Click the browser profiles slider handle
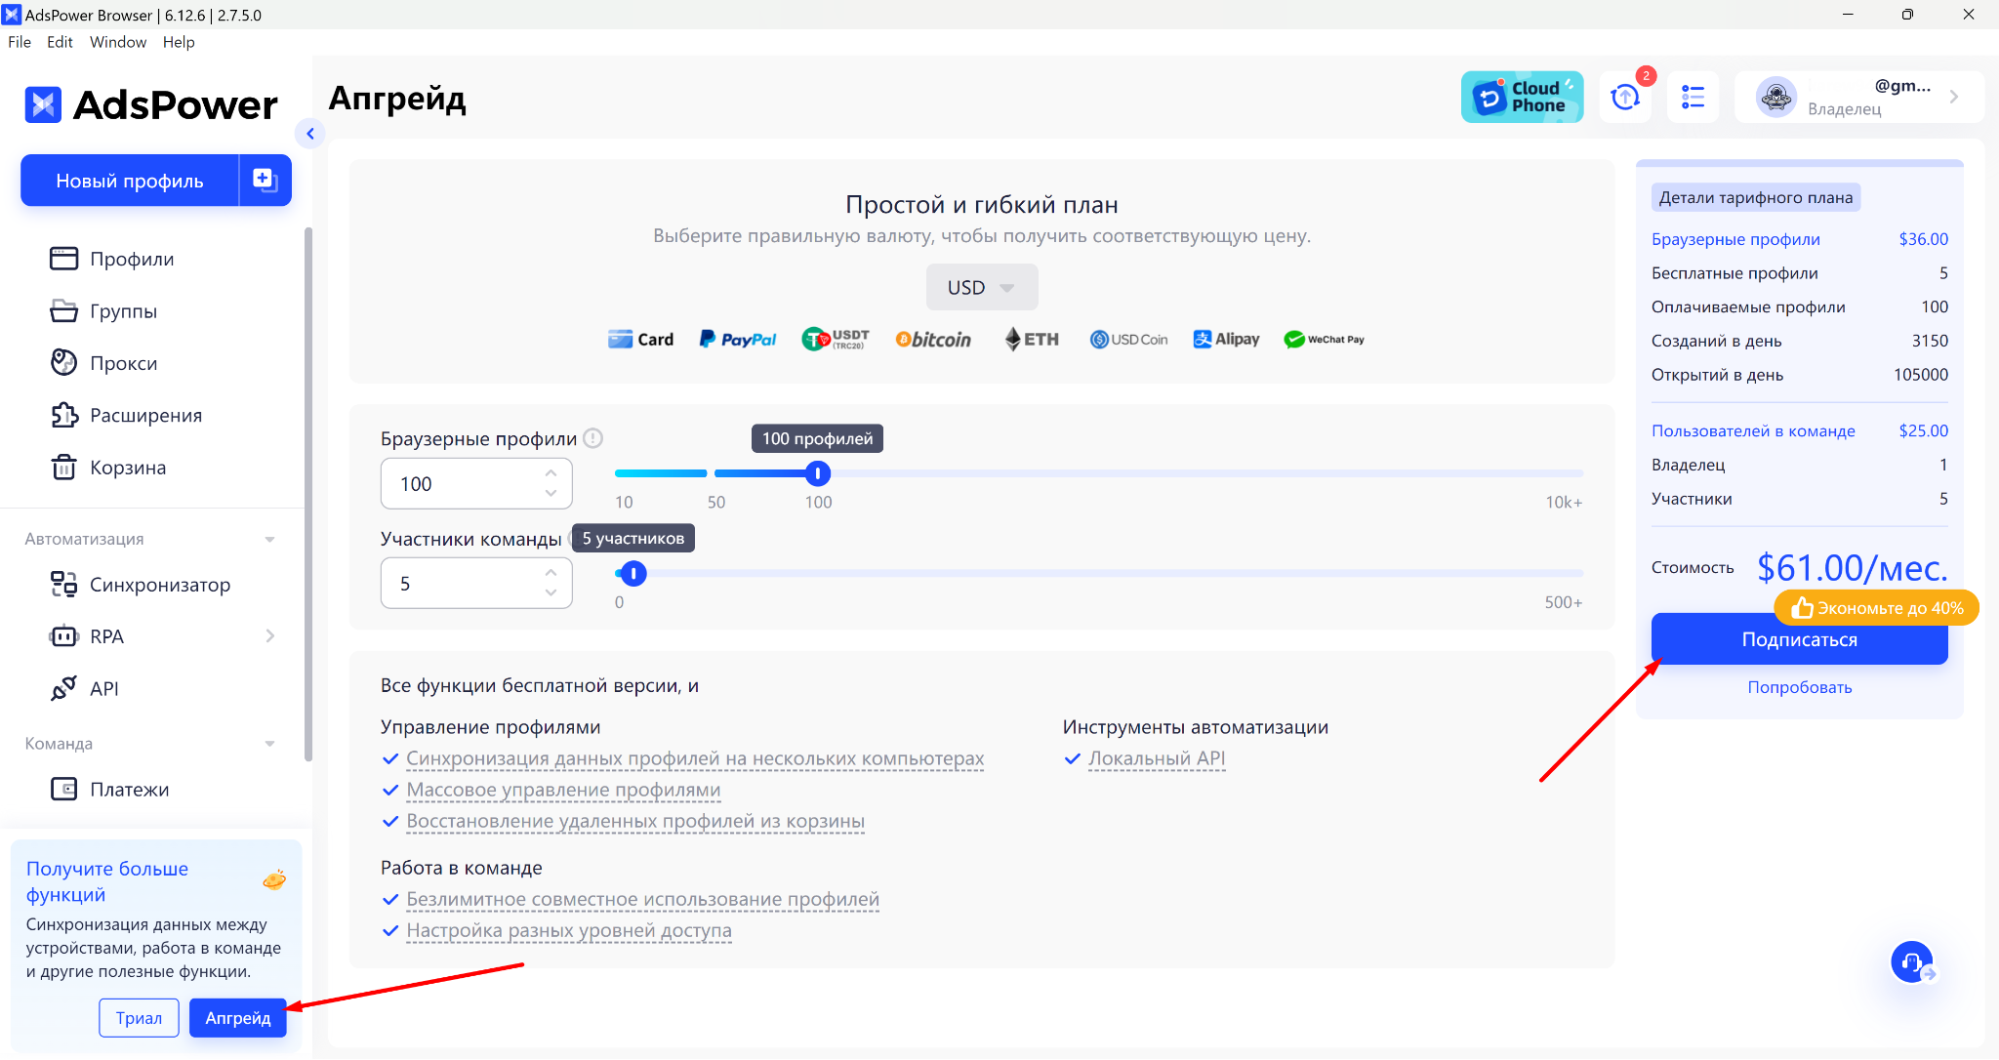The image size is (1999, 1060). (x=817, y=473)
